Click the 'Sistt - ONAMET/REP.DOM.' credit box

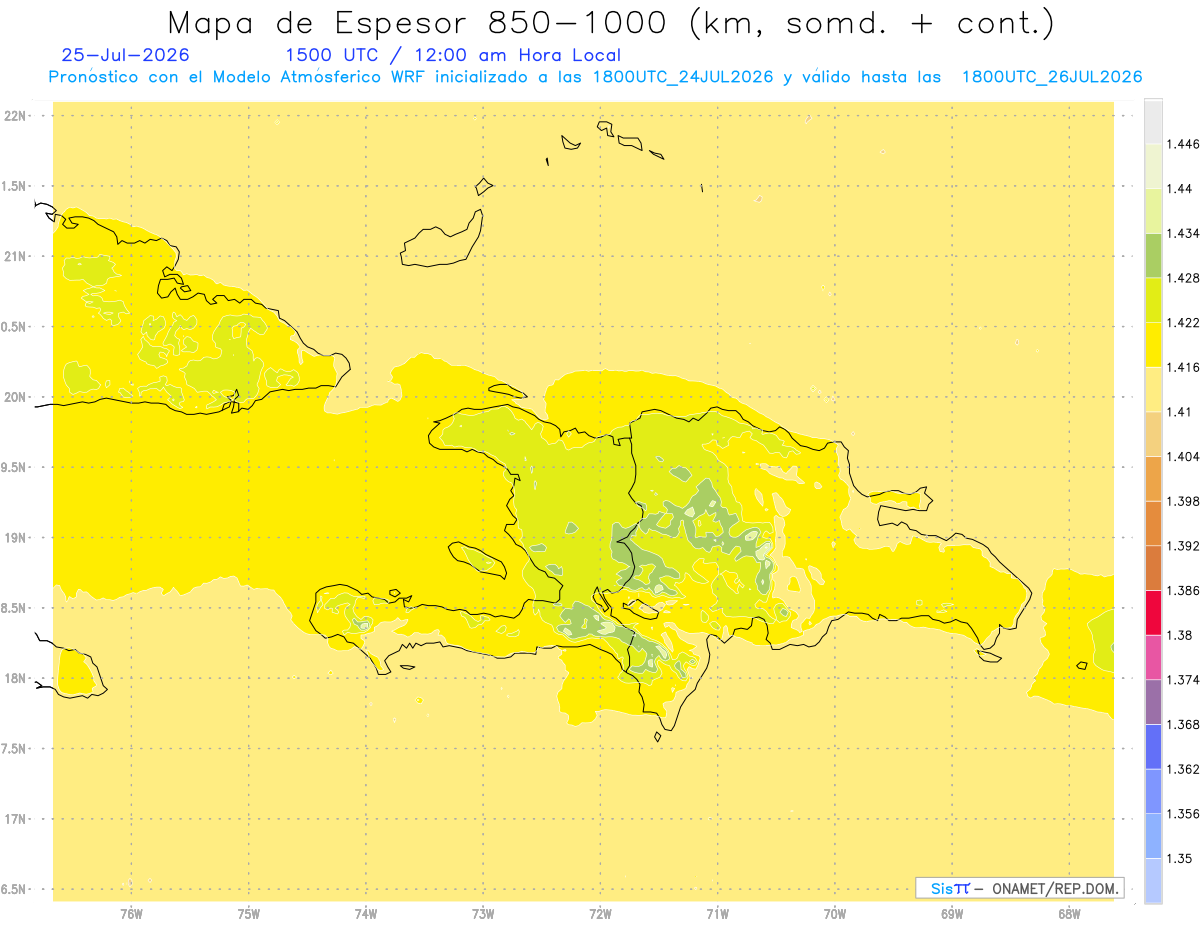point(1020,888)
